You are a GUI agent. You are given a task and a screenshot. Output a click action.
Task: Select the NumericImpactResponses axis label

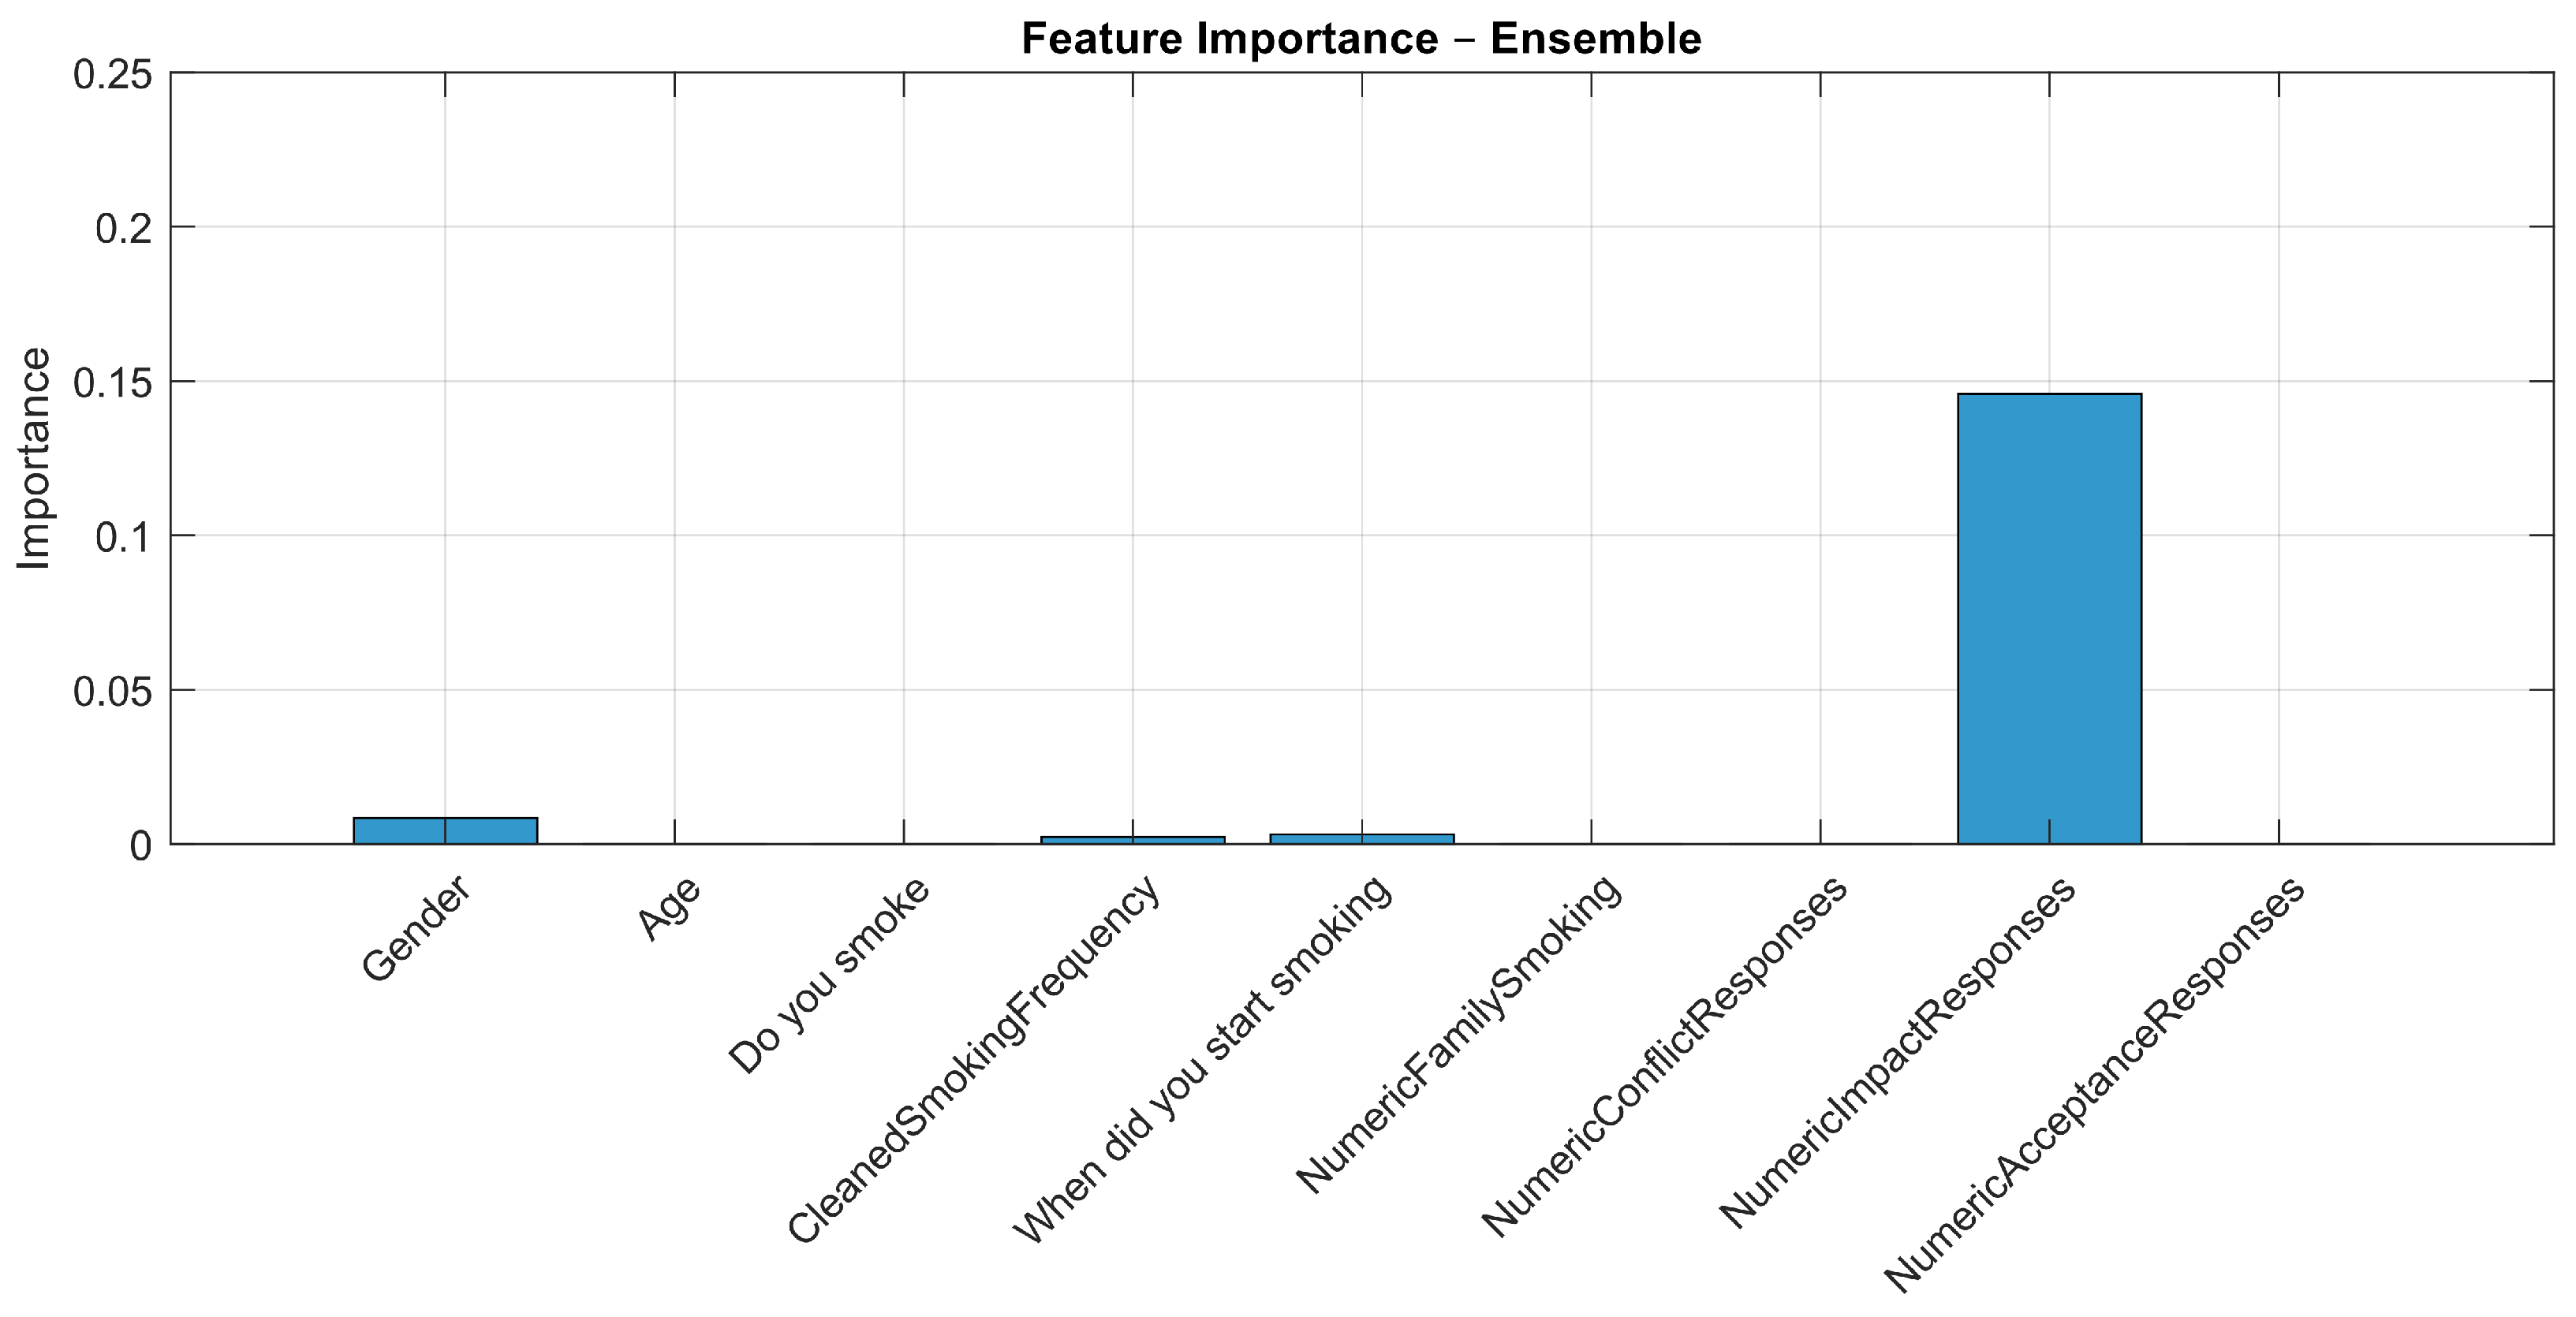pos(1897,1053)
